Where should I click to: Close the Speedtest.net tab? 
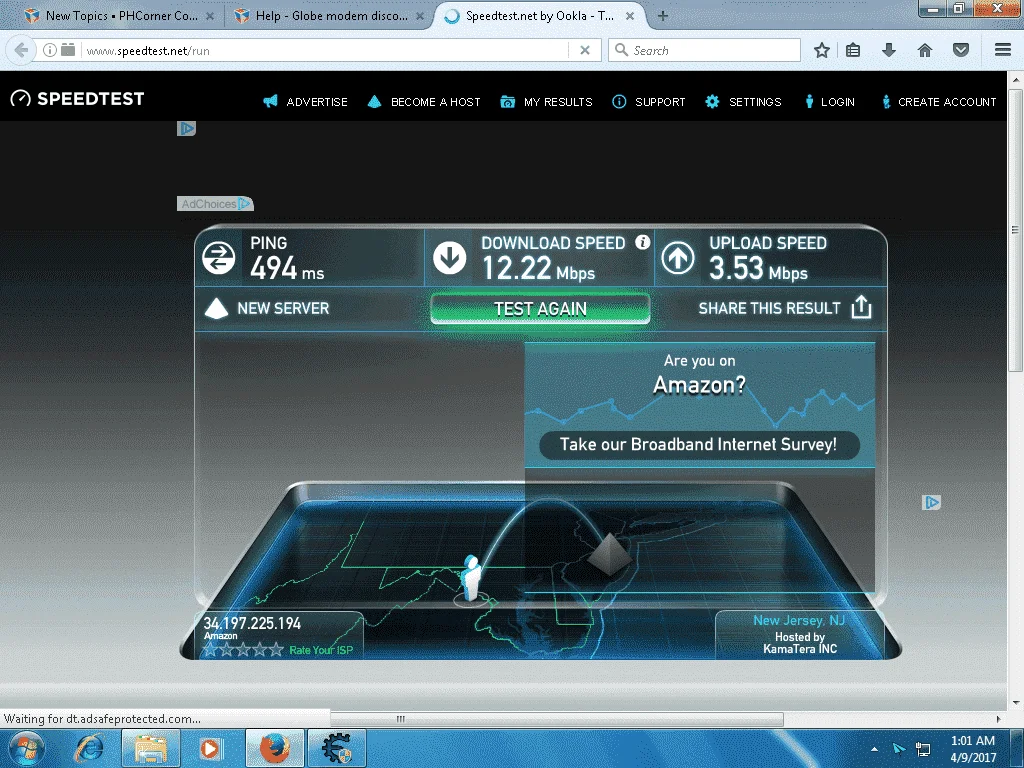coord(630,16)
